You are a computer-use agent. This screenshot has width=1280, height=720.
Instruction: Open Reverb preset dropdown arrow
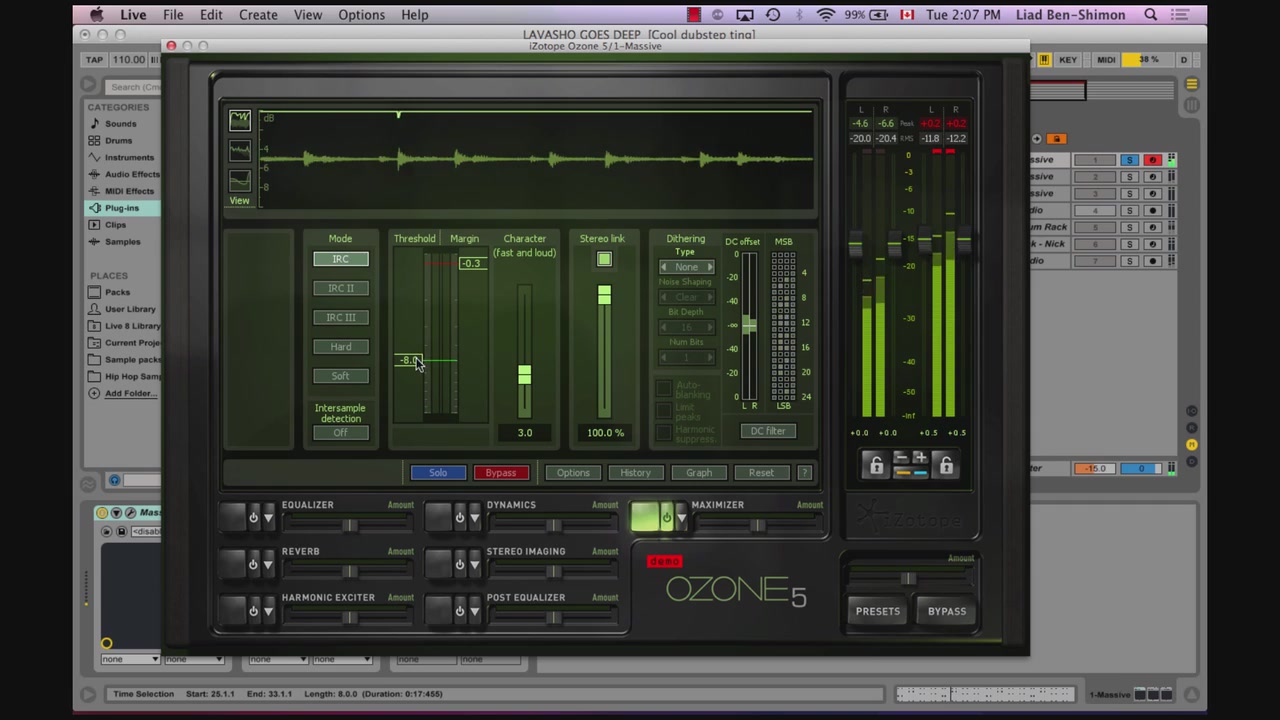pyautogui.click(x=268, y=564)
